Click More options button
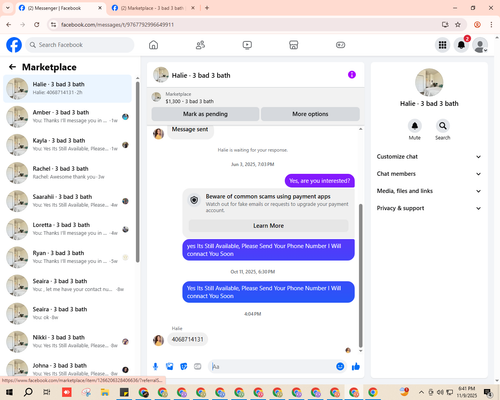This screenshot has height=400, width=500. (310, 114)
